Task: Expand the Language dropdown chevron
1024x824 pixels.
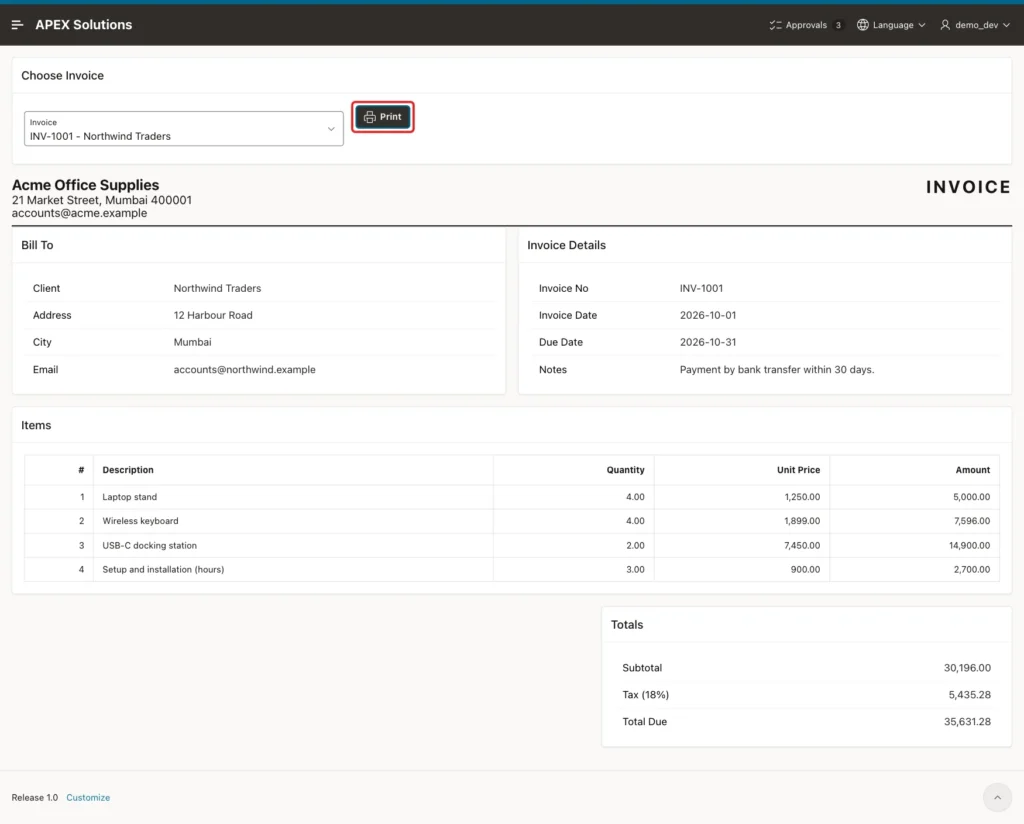Action: coord(921,25)
